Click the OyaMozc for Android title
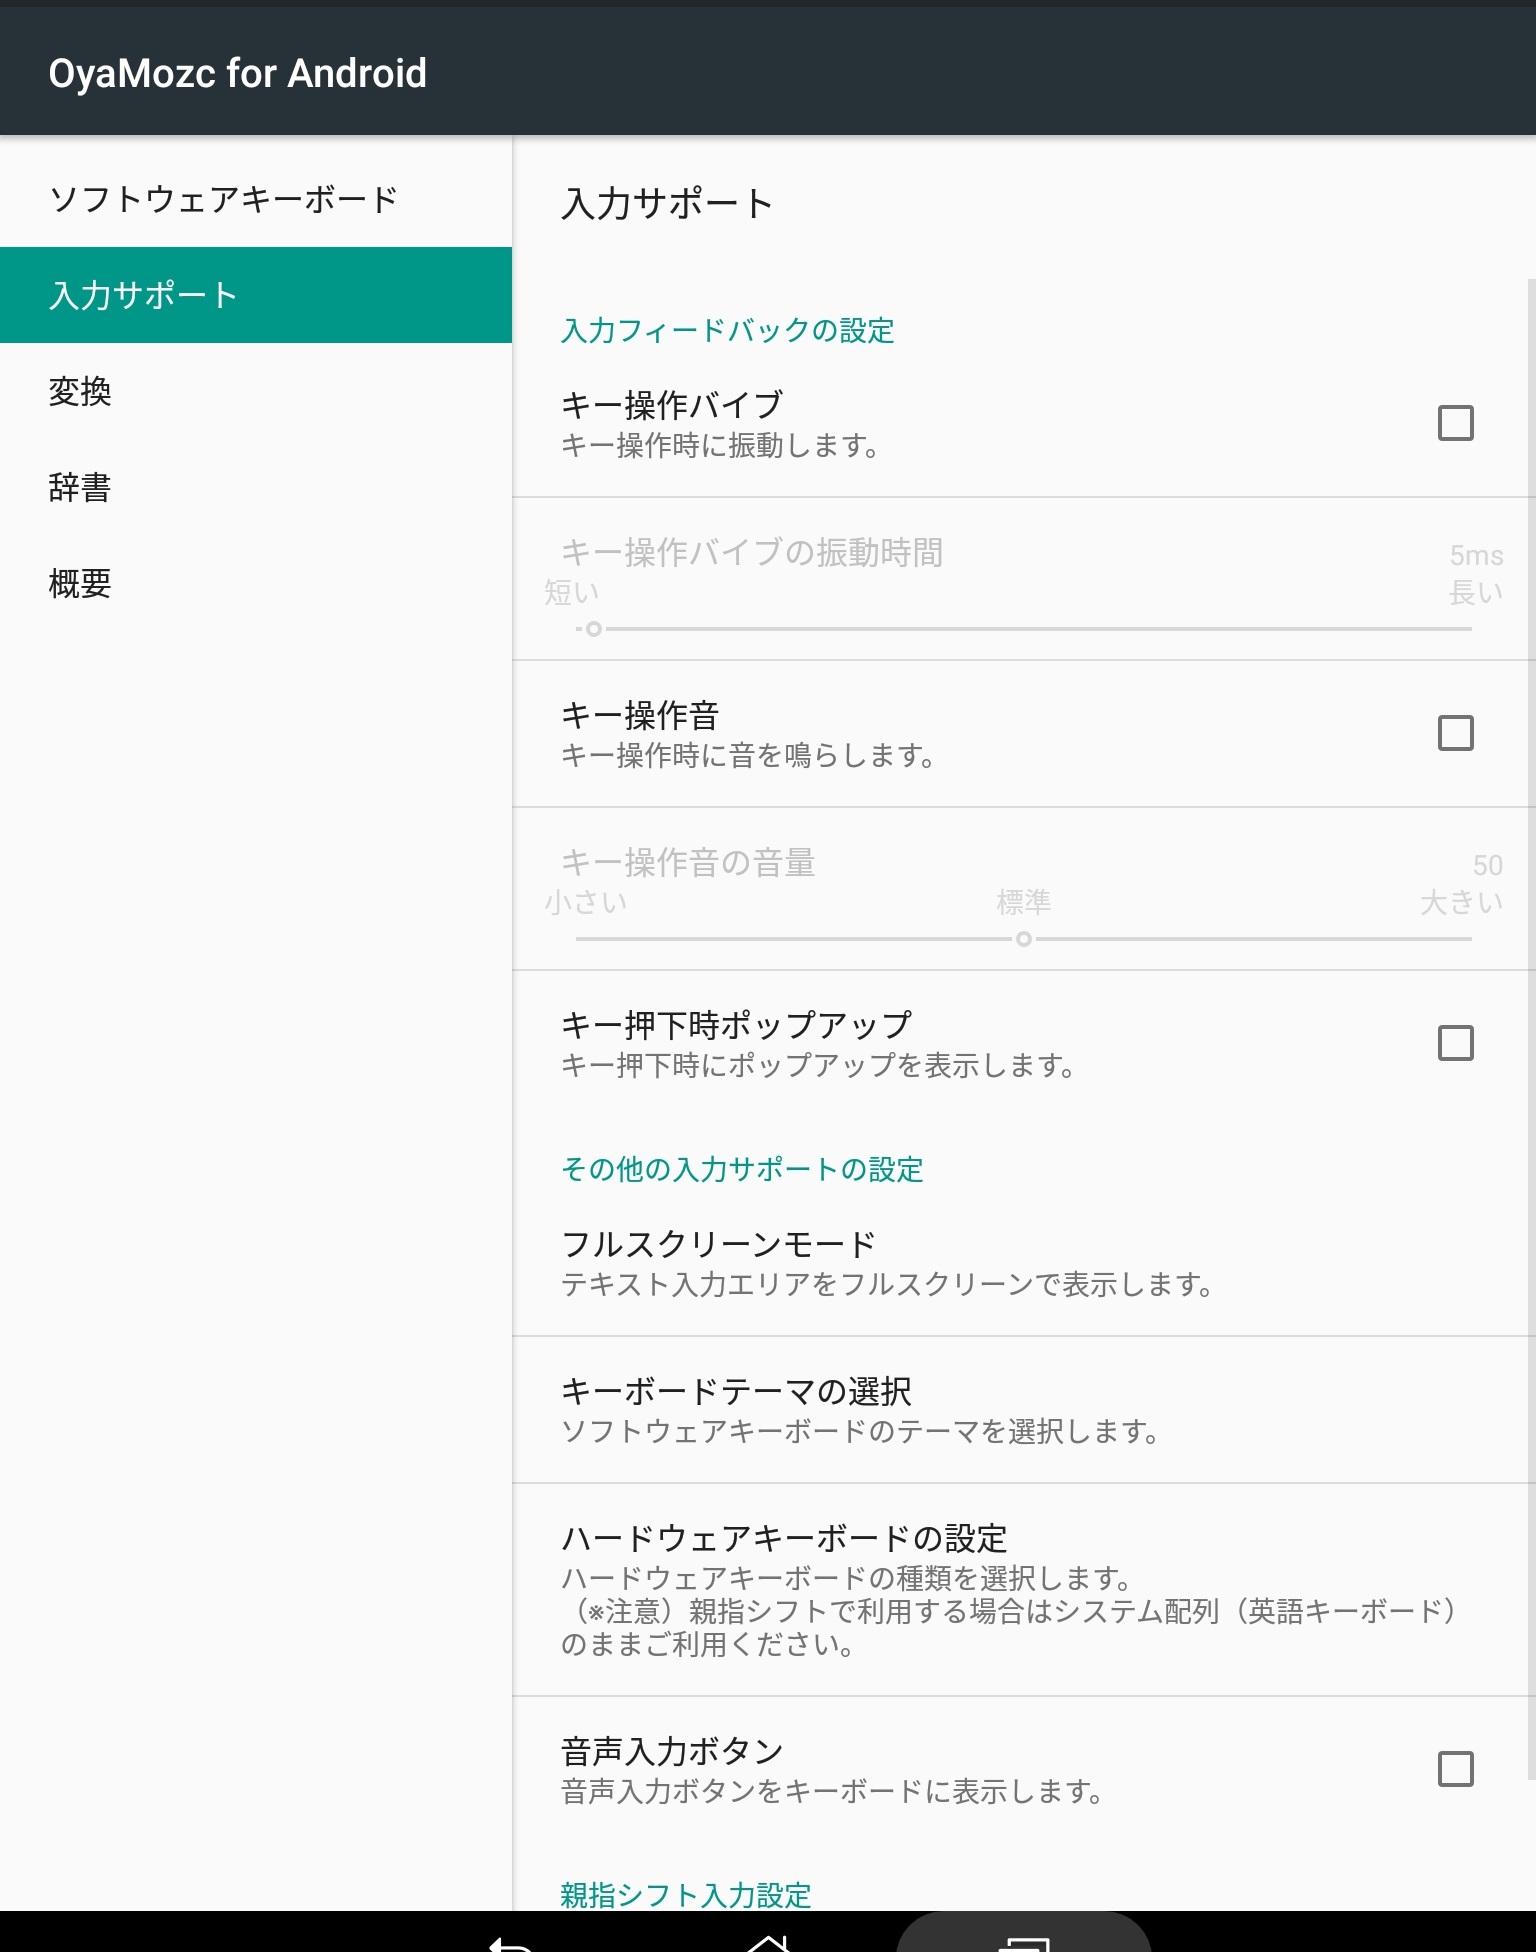 [238, 73]
